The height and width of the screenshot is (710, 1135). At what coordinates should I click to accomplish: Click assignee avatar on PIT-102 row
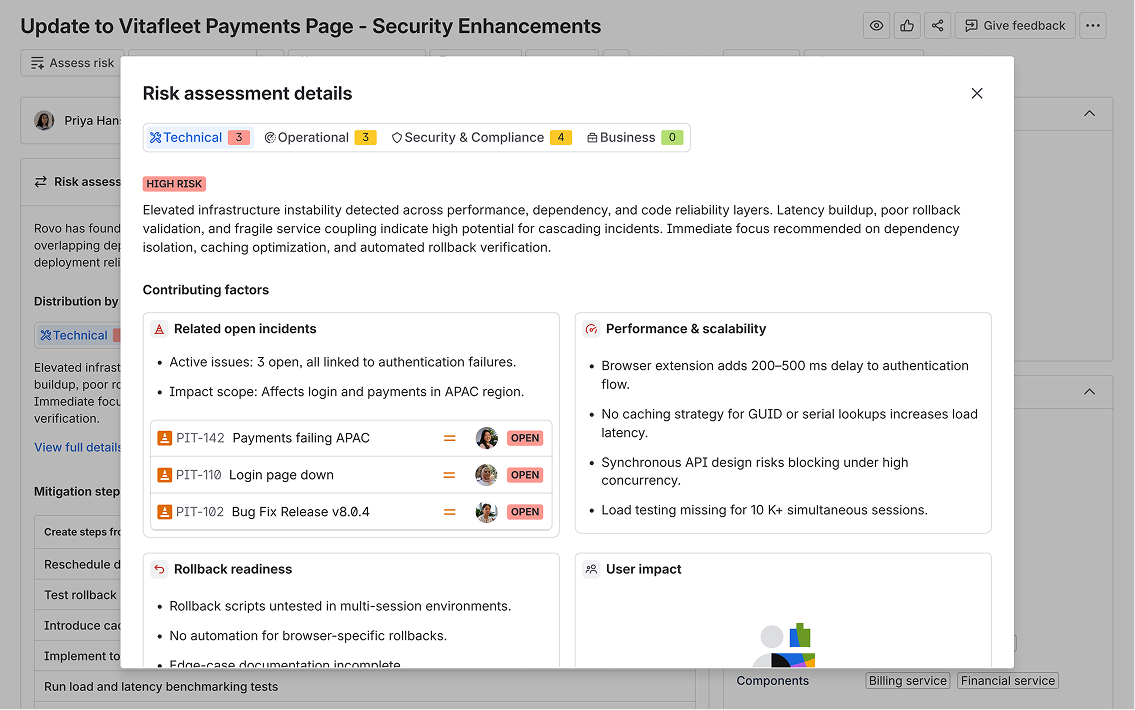click(x=486, y=512)
